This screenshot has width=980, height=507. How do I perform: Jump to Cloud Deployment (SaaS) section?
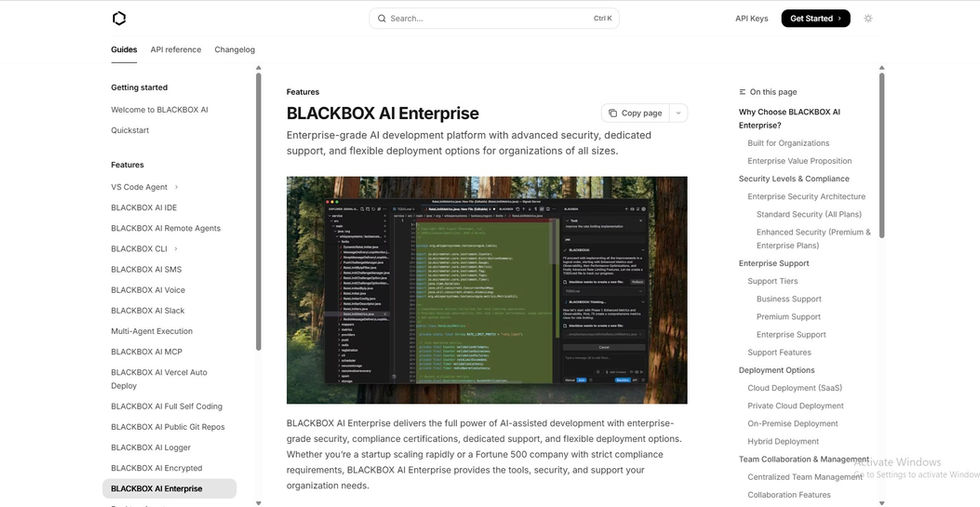(x=794, y=388)
